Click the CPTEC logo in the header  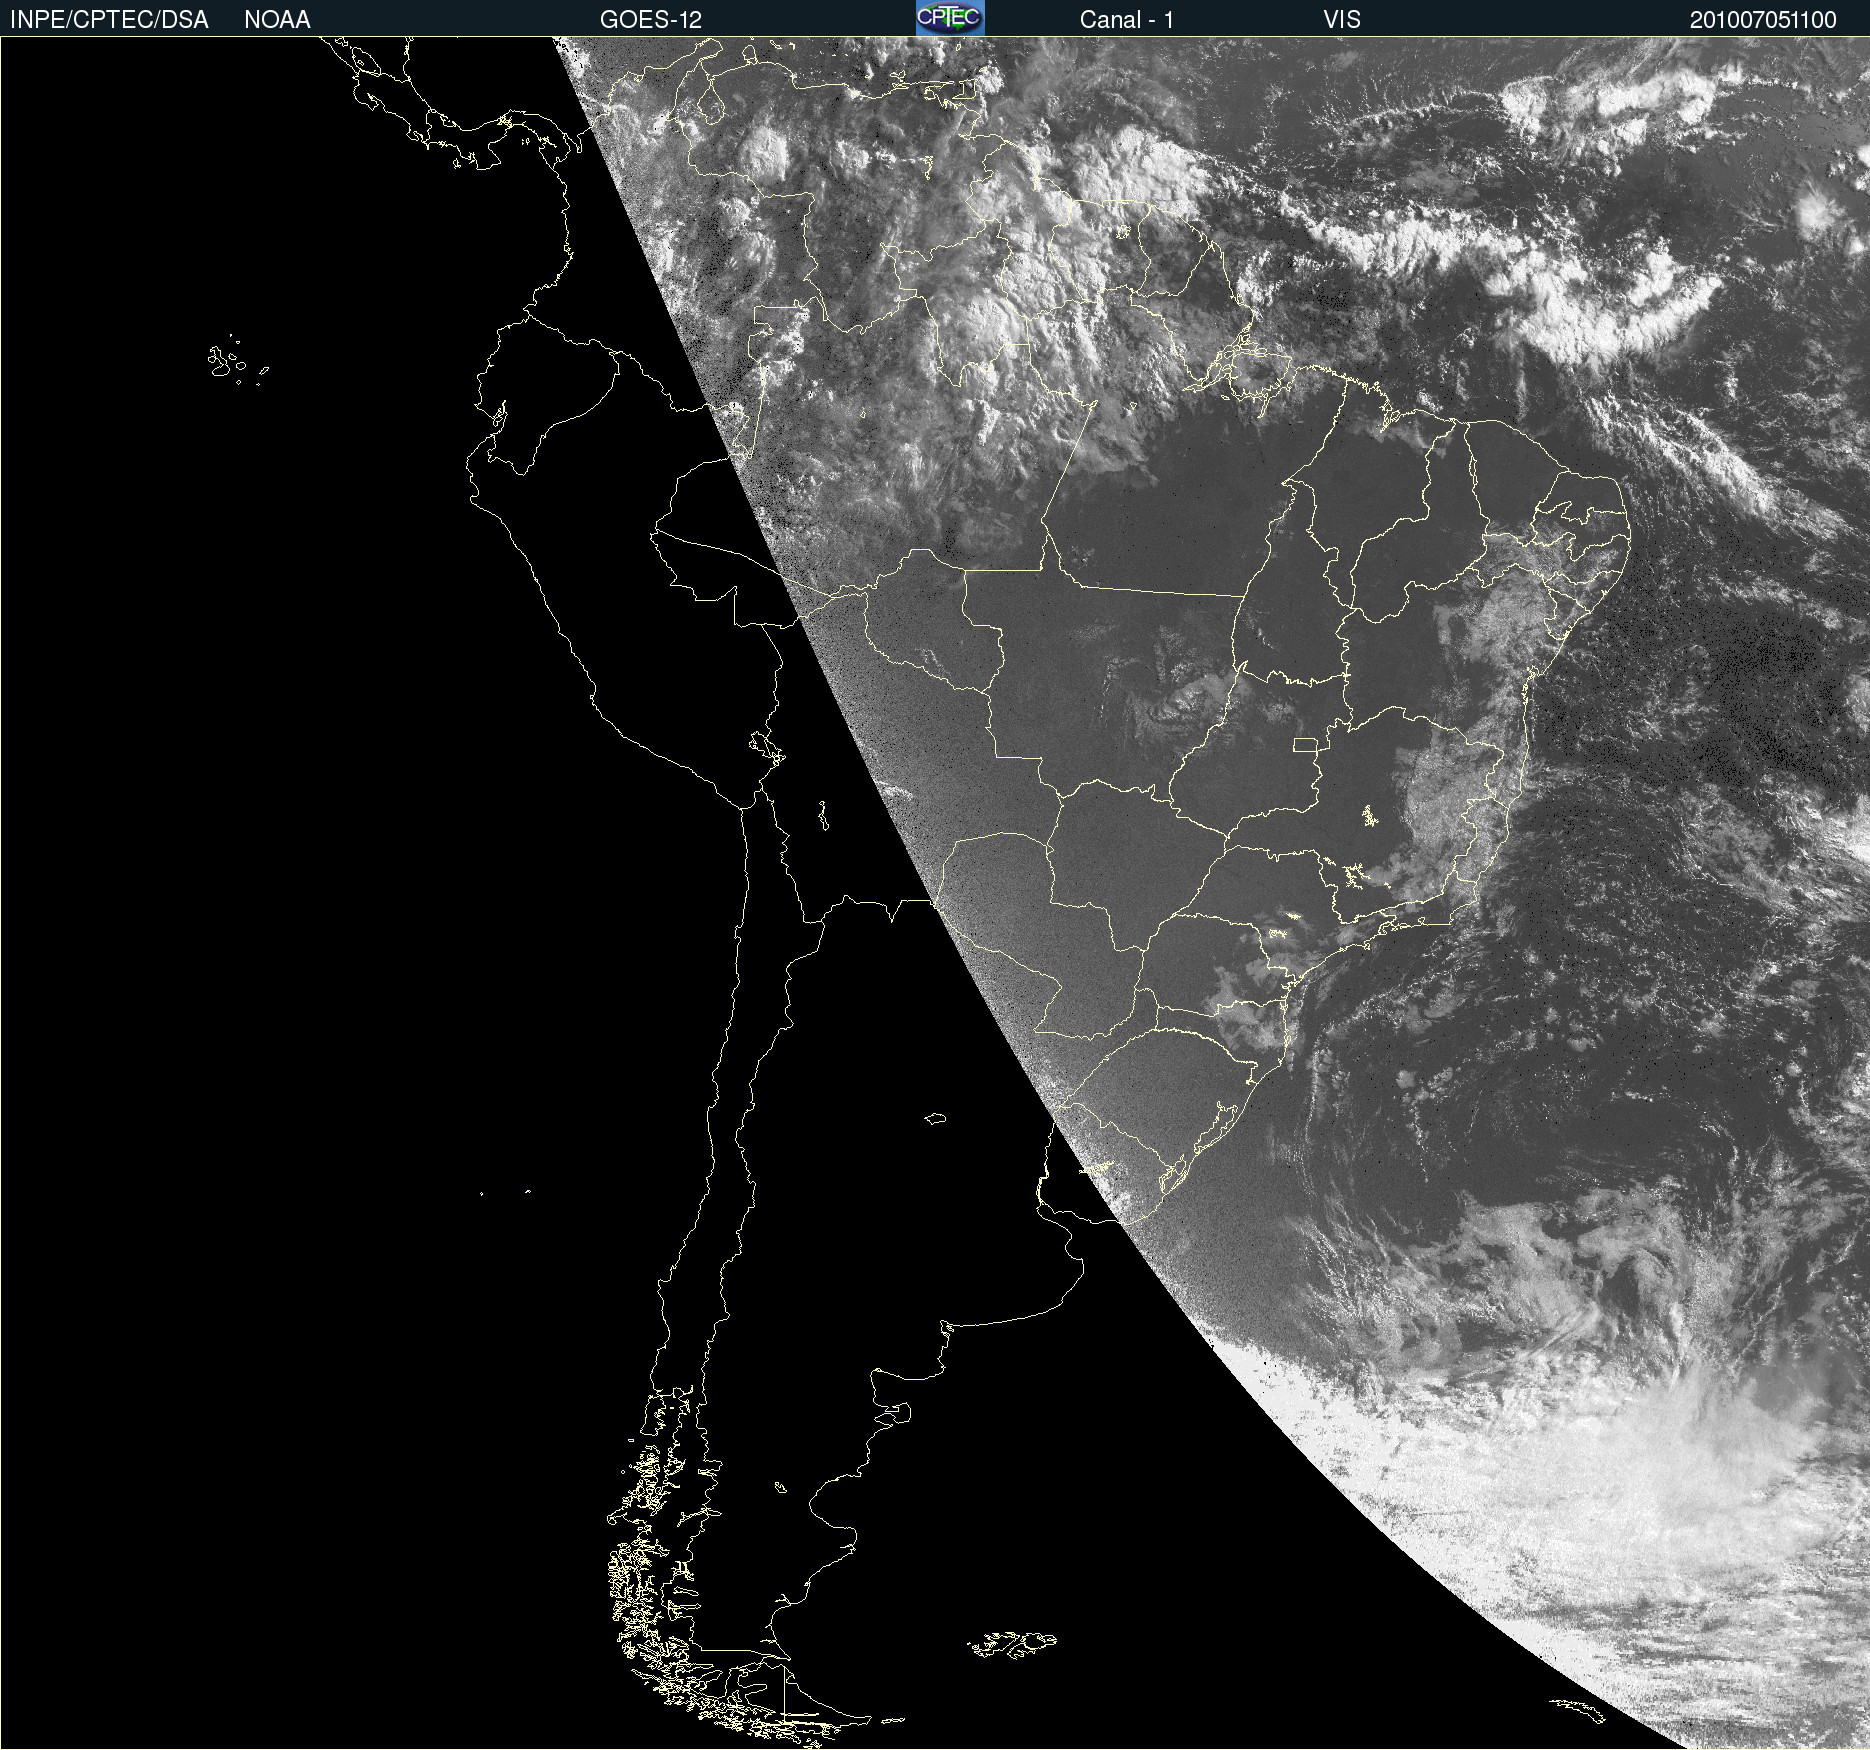950,18
